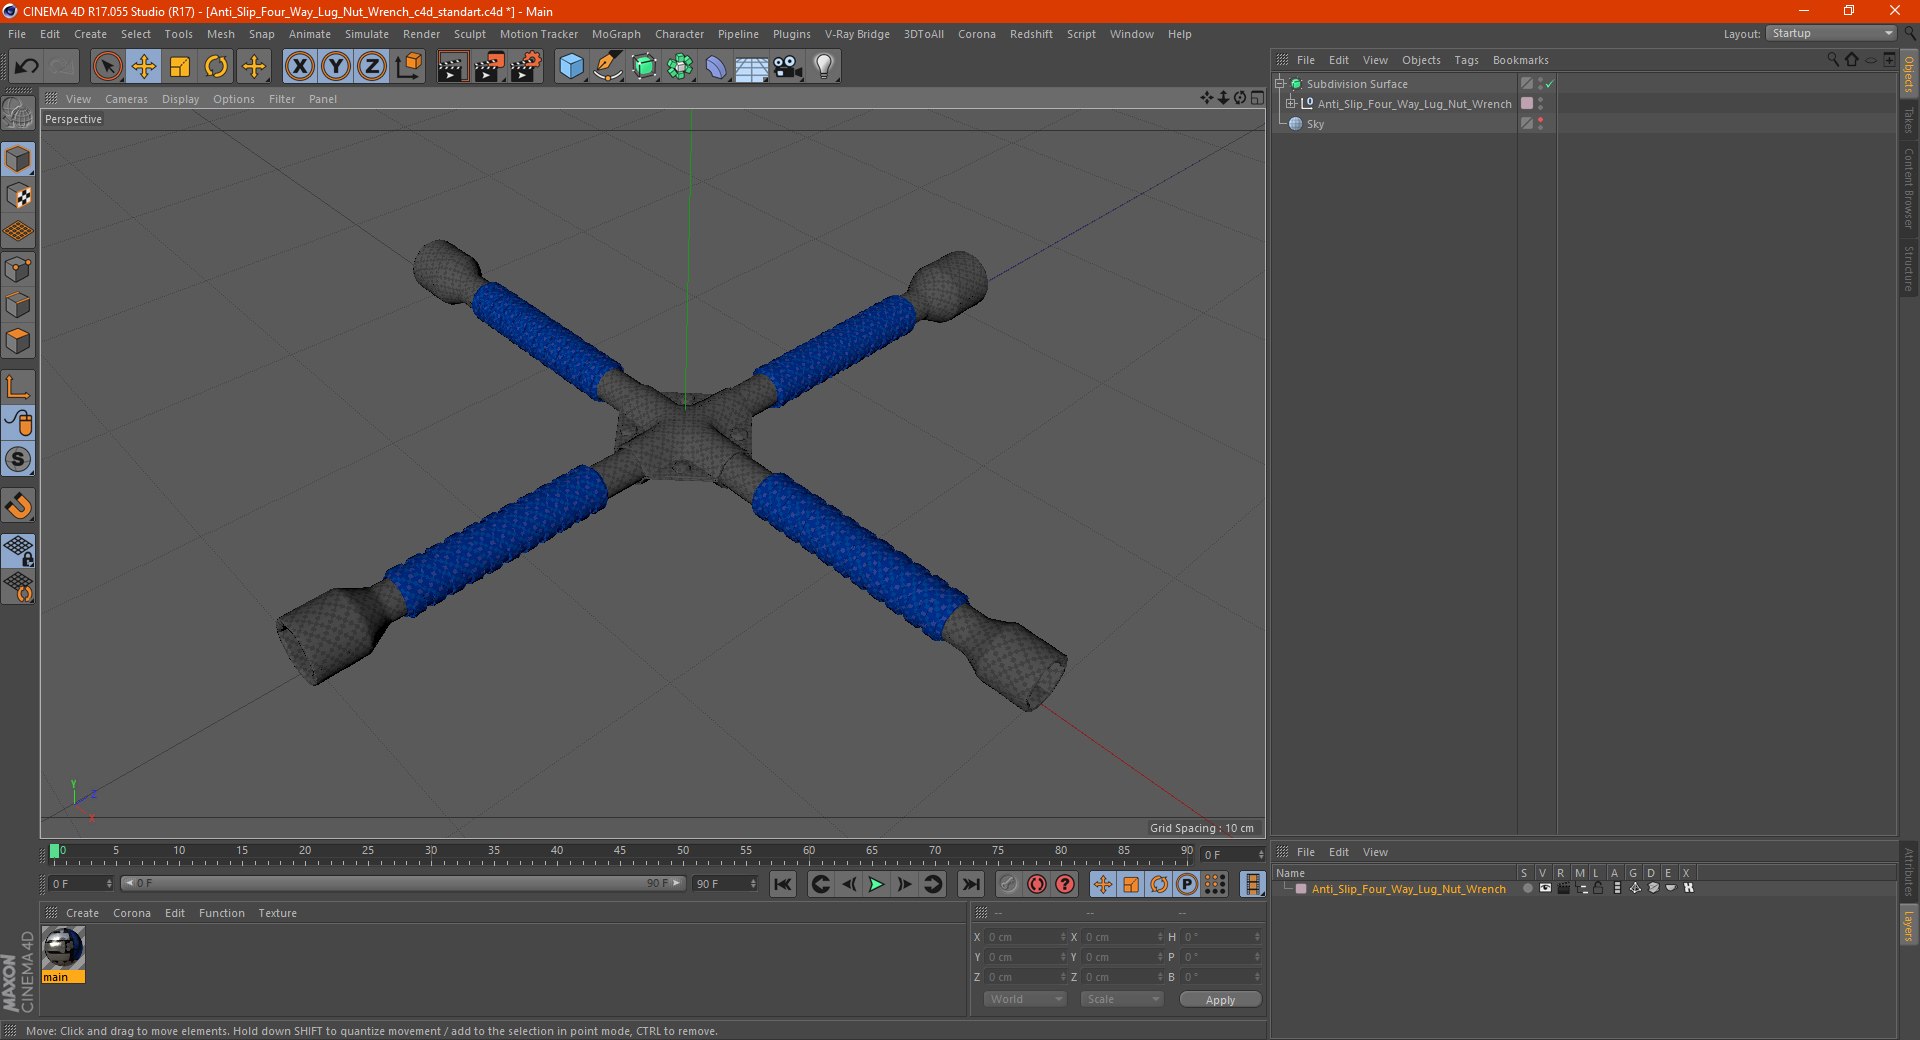Select the main material thumbnail
This screenshot has height=1040, width=1920.
click(x=63, y=948)
